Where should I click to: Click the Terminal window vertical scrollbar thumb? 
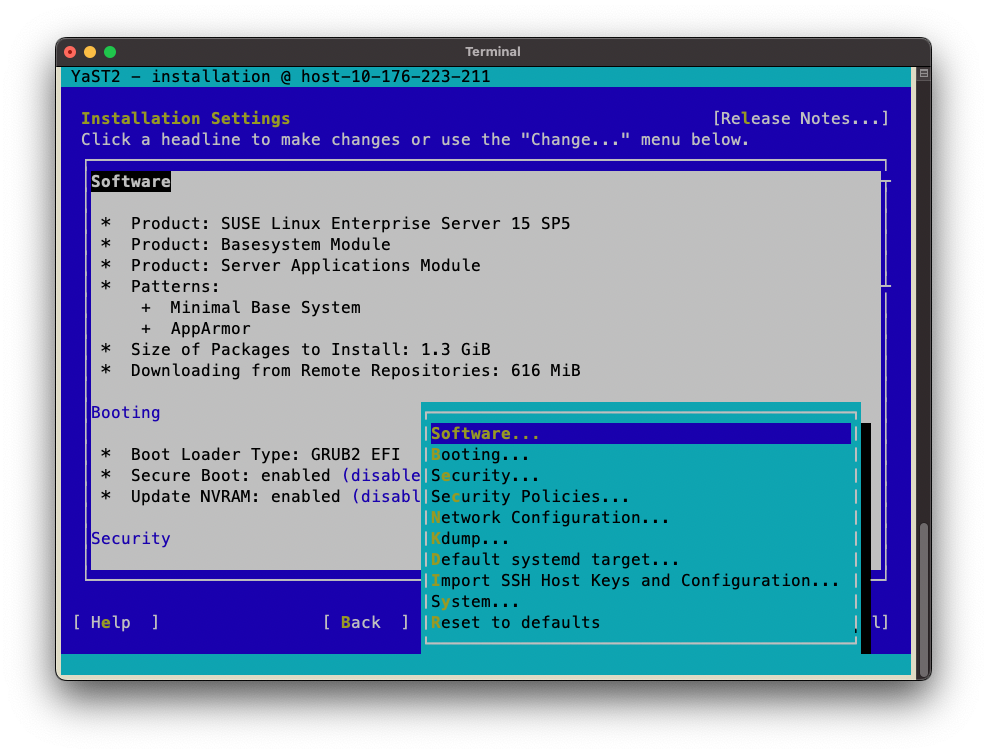coord(924,598)
